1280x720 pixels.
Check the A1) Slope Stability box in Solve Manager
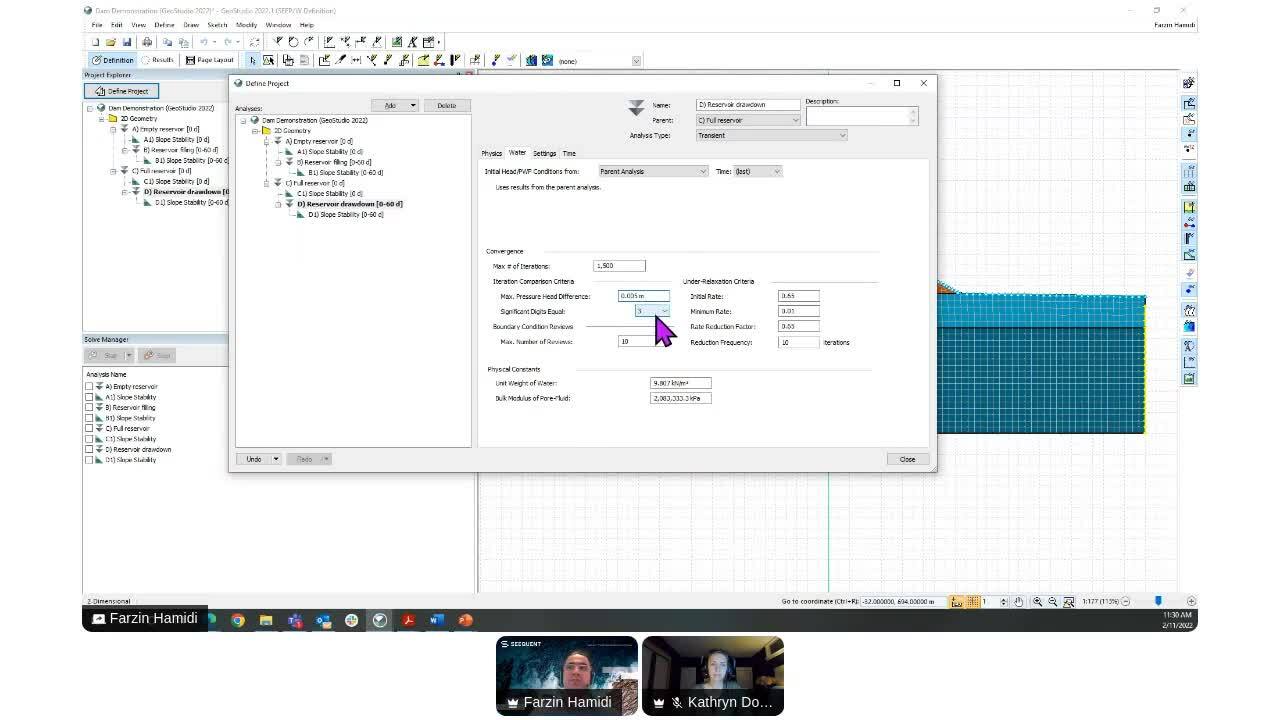click(x=89, y=397)
